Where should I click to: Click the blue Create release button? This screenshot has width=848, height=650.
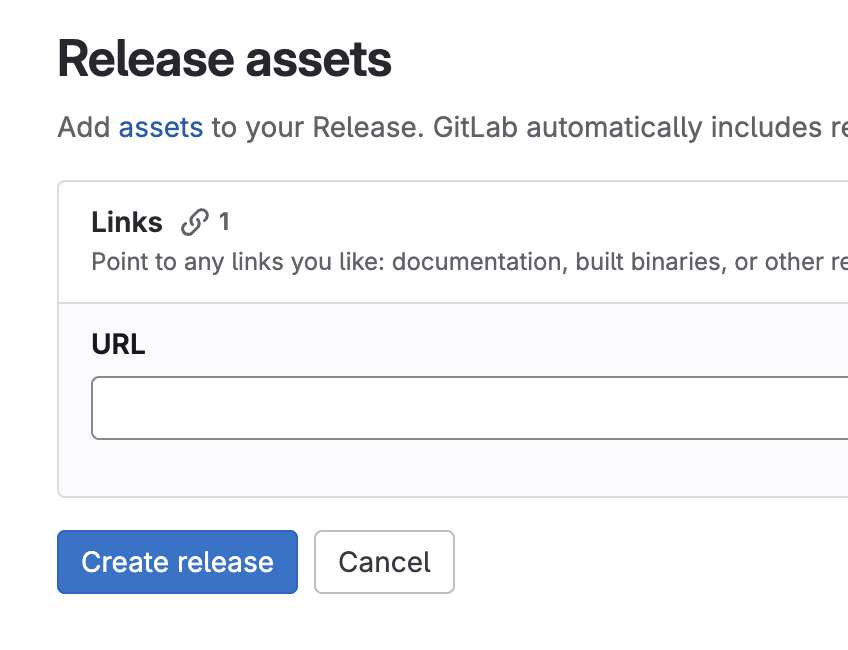[x=177, y=562]
